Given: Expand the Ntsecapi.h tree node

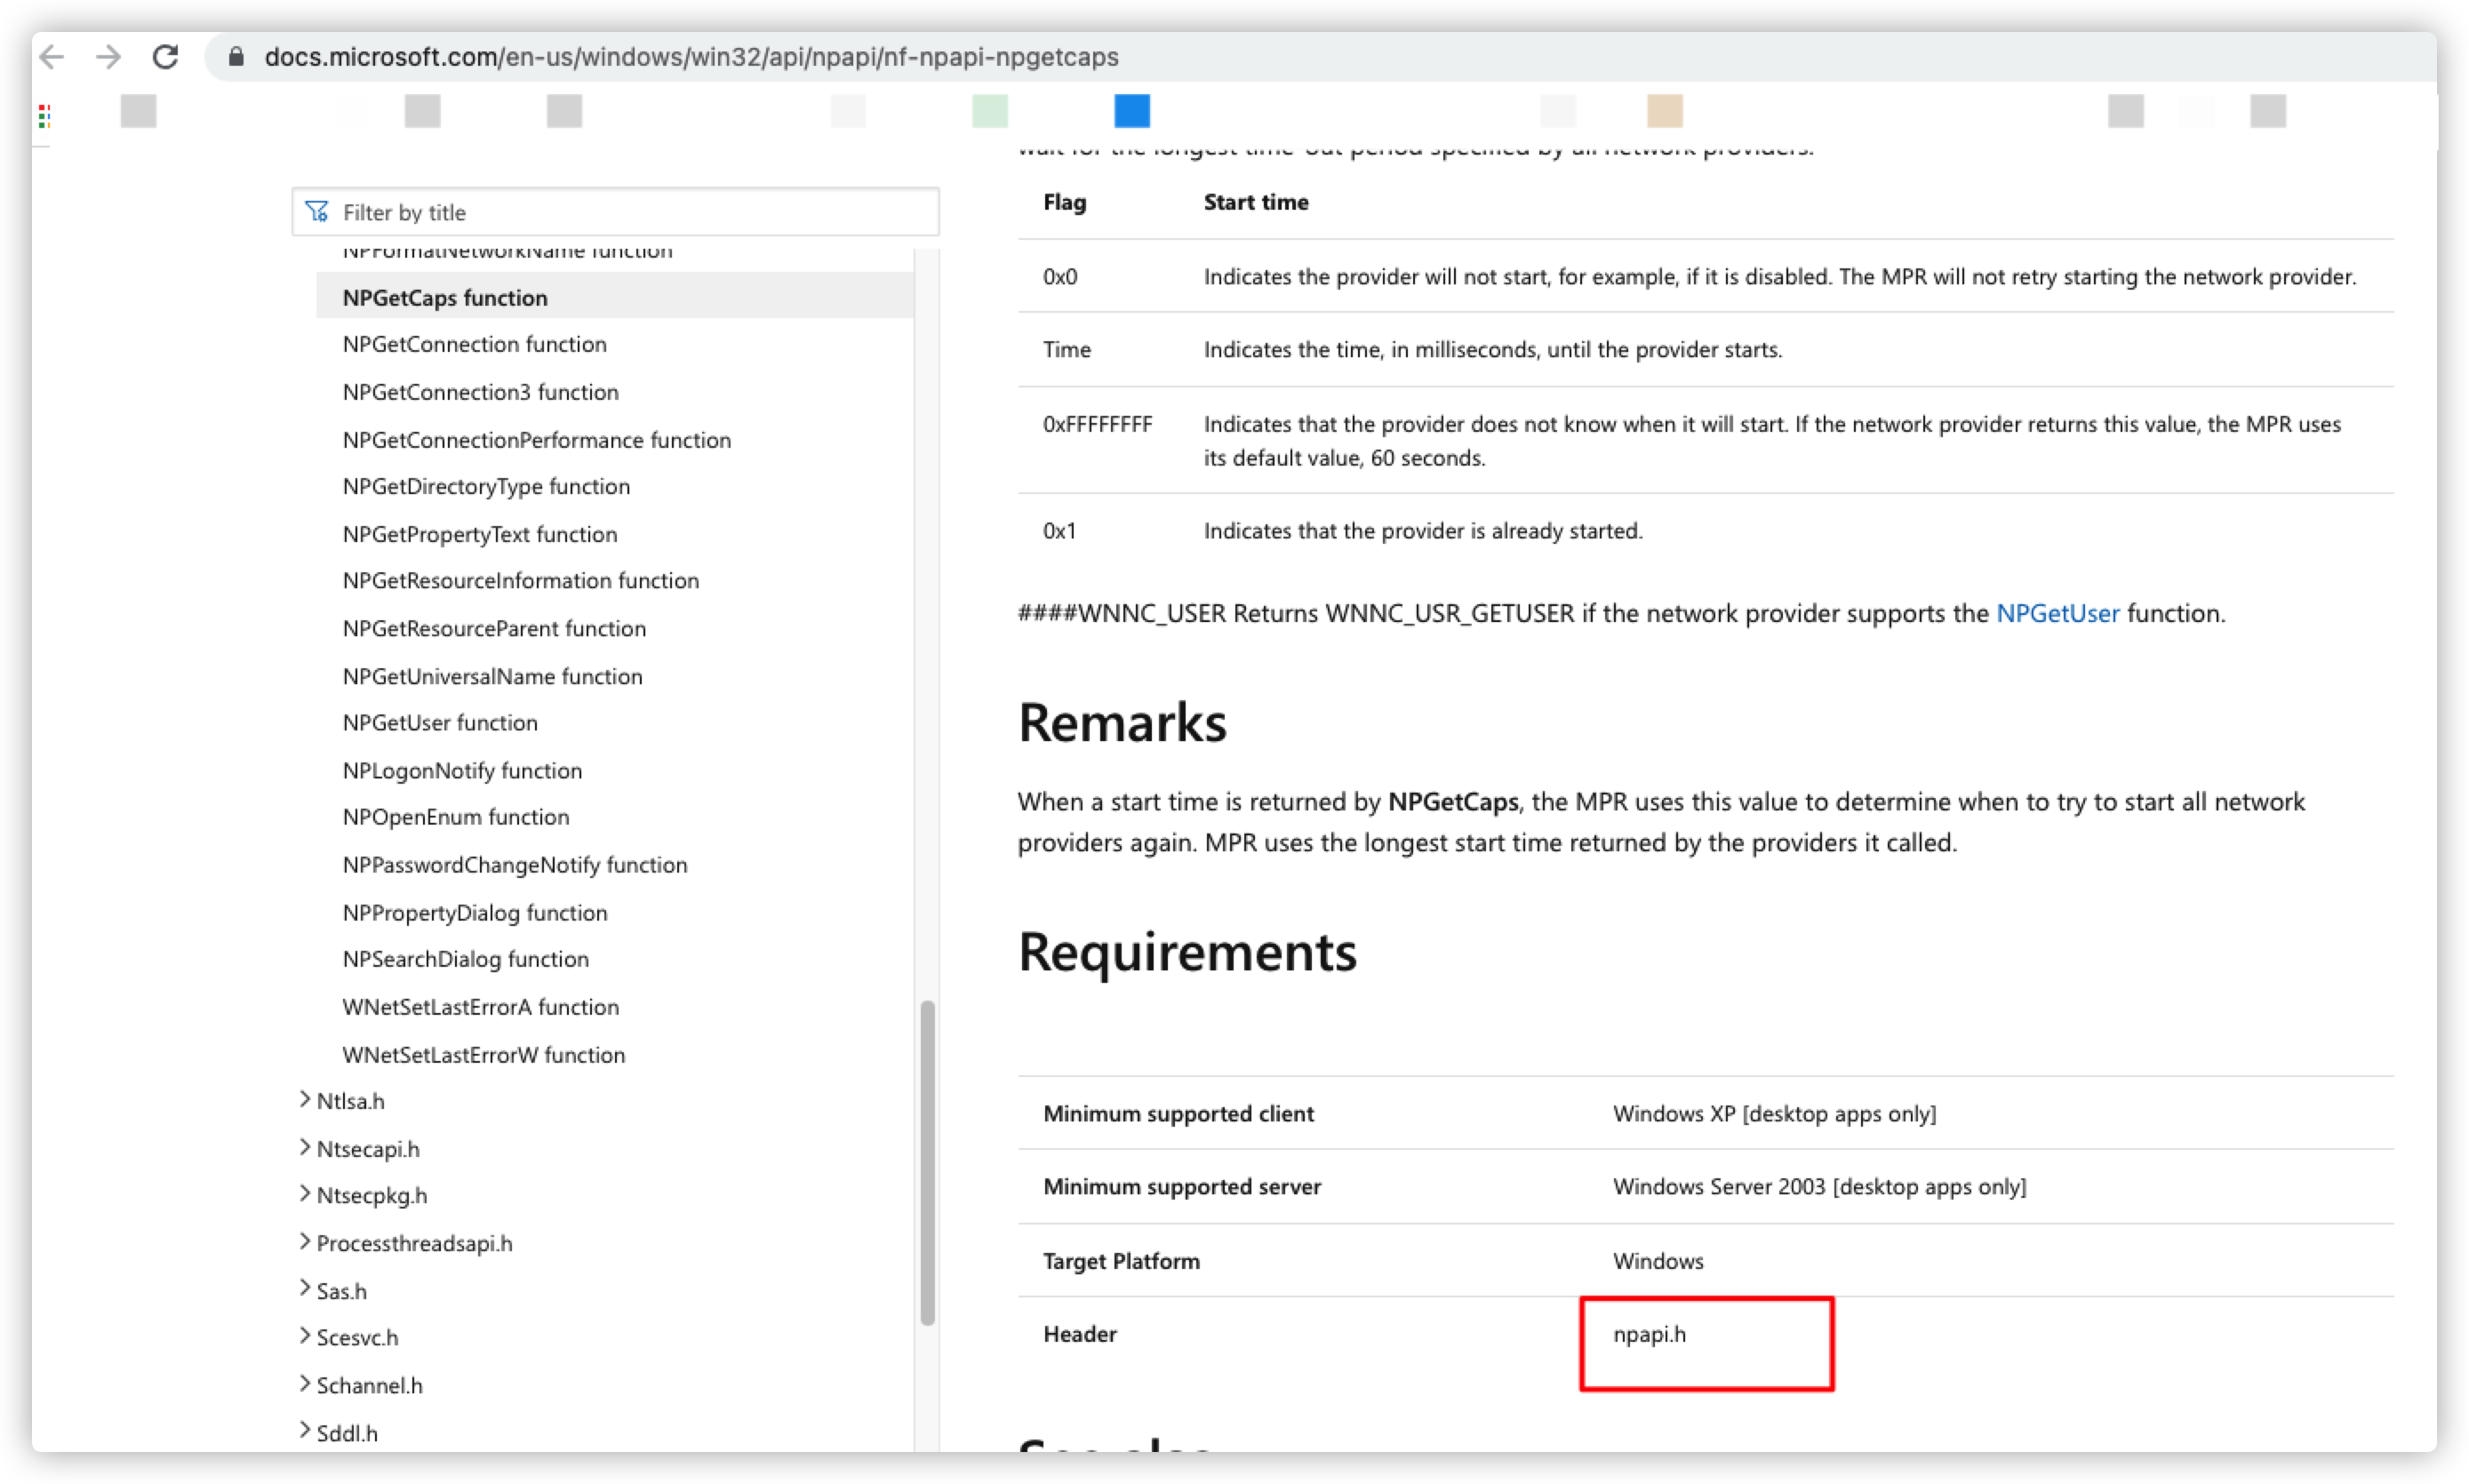Looking at the screenshot, I should (x=304, y=1147).
